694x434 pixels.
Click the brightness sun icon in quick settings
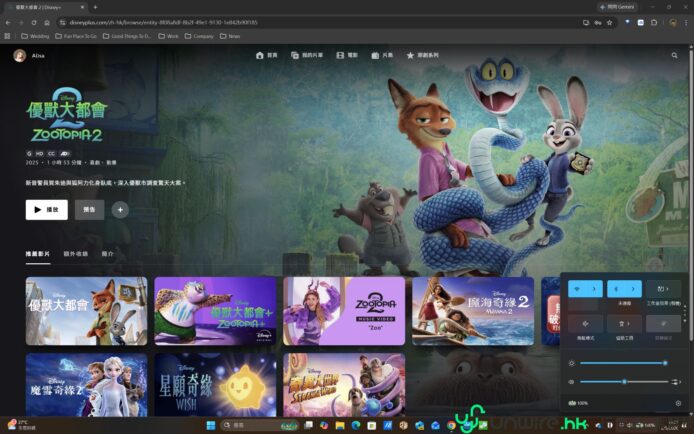(571, 363)
